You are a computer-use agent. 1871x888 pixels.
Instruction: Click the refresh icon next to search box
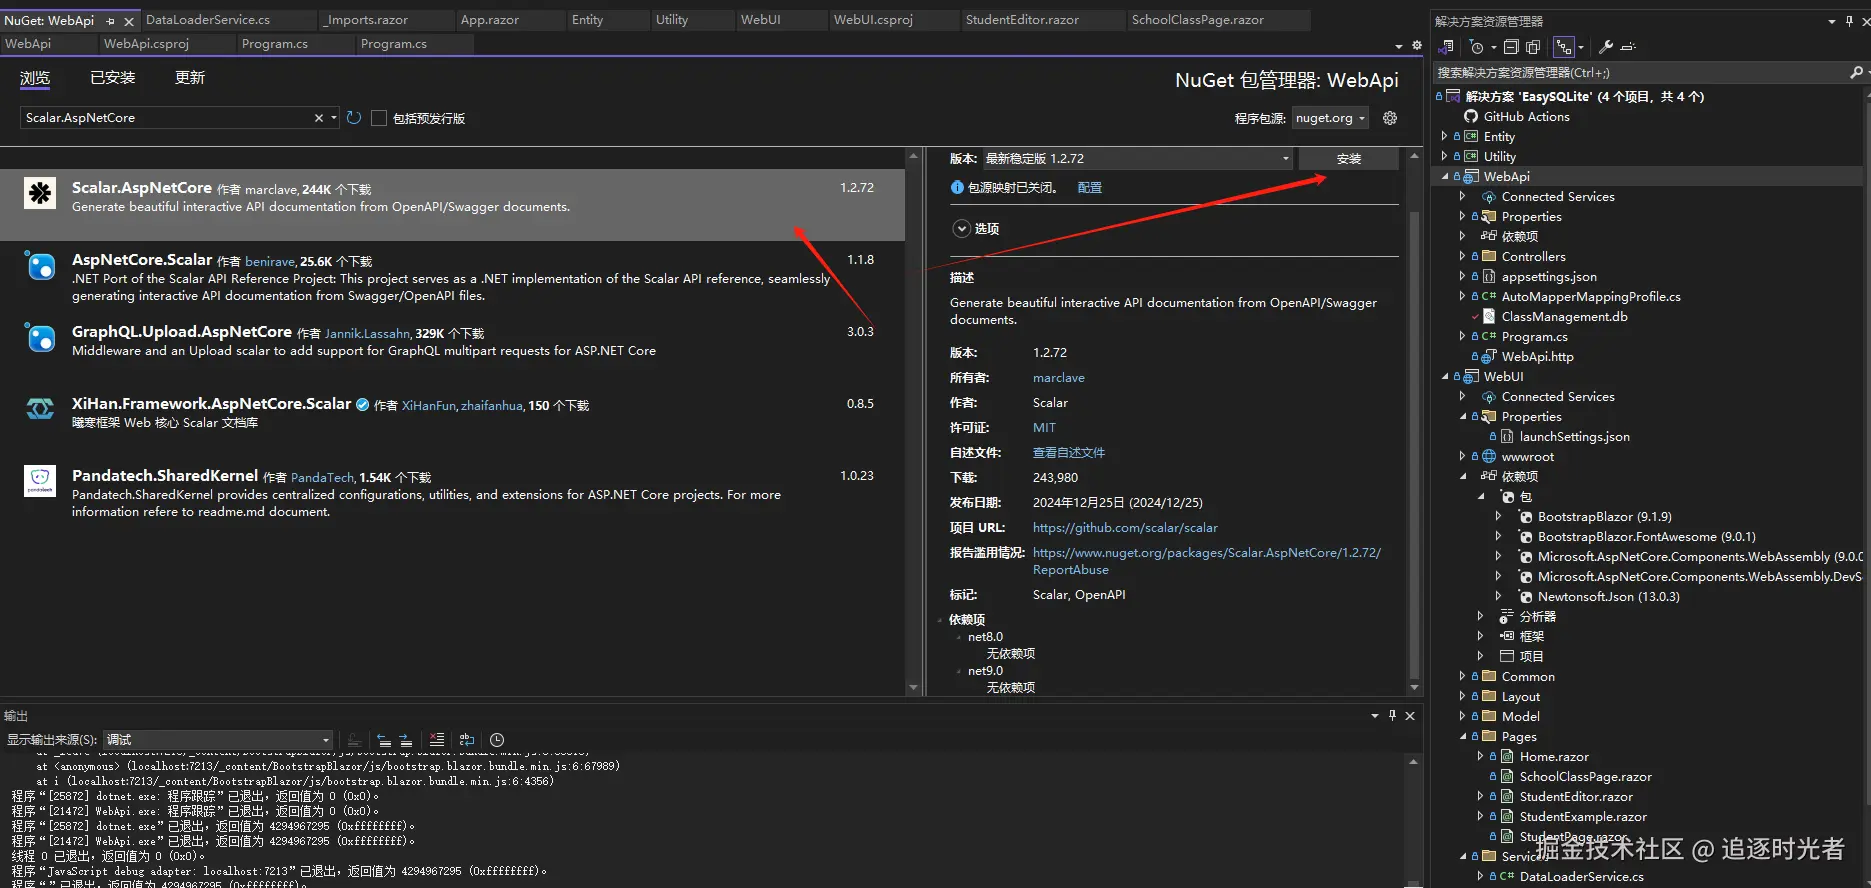click(354, 118)
